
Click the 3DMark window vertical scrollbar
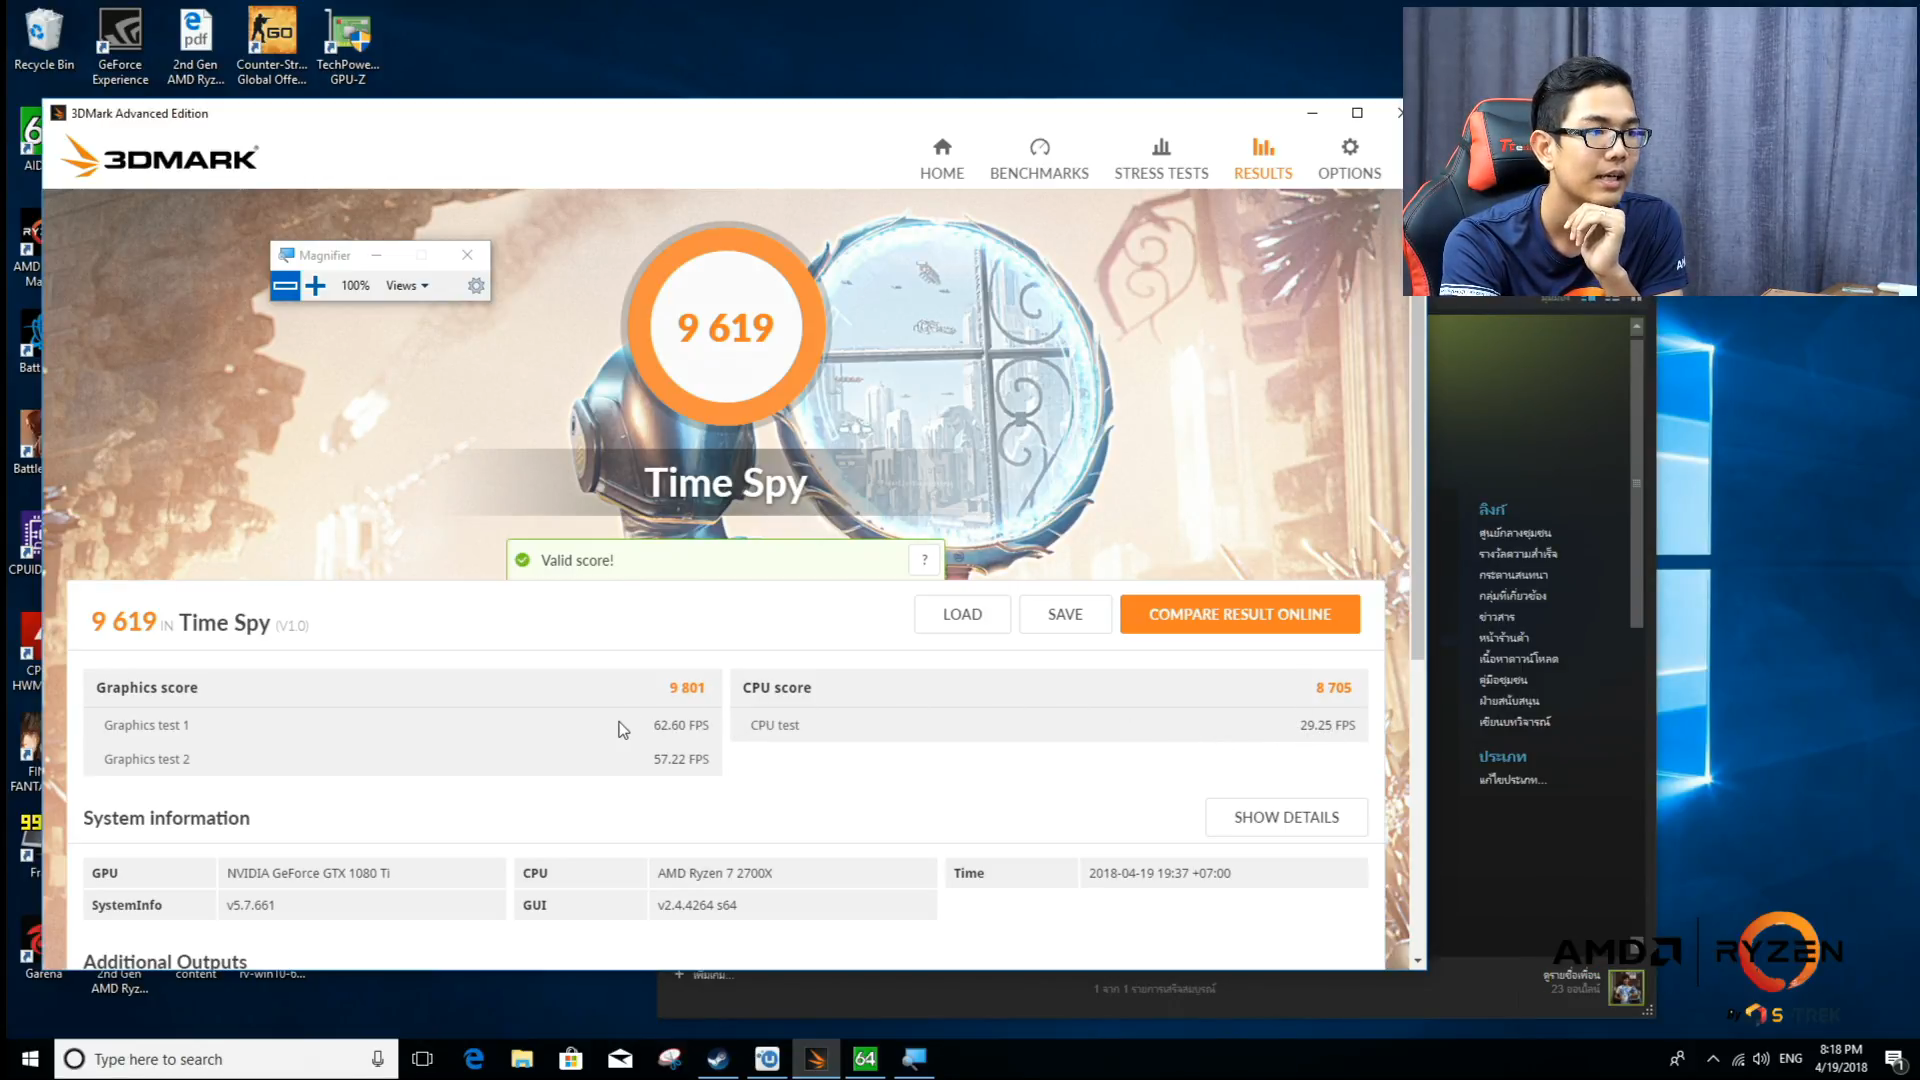pyautogui.click(x=1417, y=480)
